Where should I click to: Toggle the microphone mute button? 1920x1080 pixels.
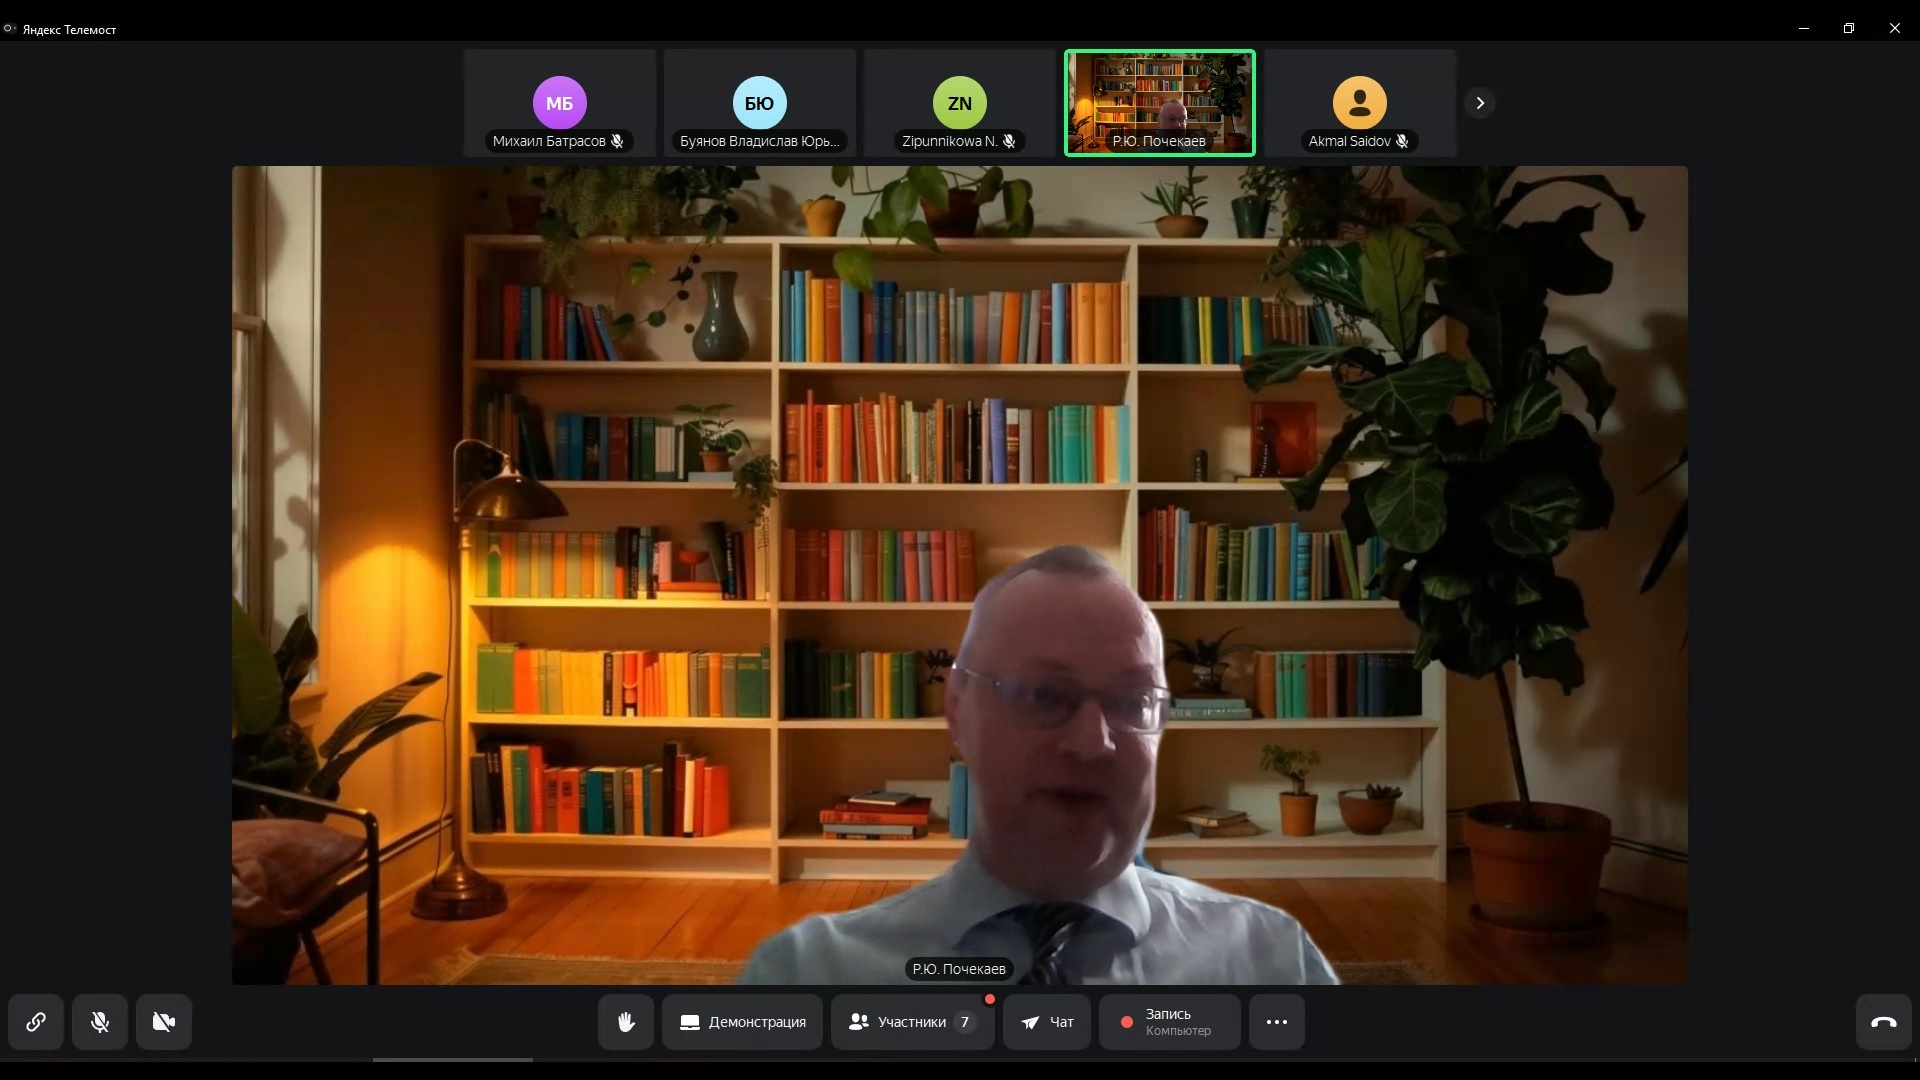(x=100, y=1022)
